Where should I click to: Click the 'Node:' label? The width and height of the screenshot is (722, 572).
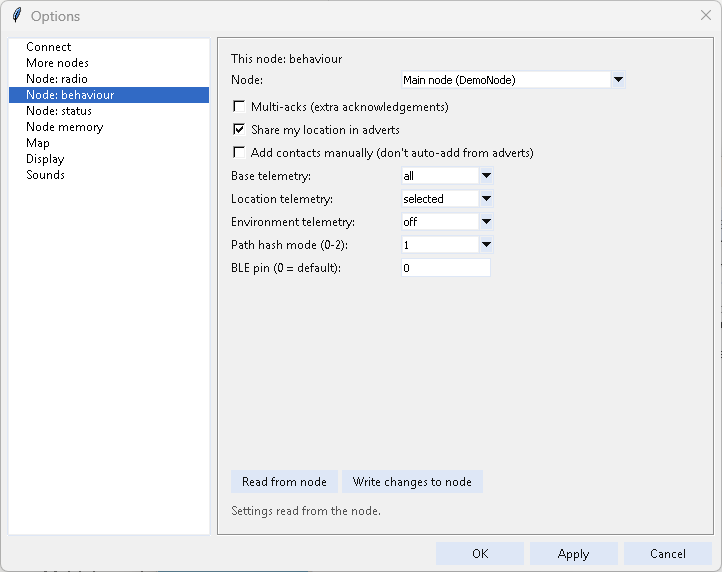[247, 80]
